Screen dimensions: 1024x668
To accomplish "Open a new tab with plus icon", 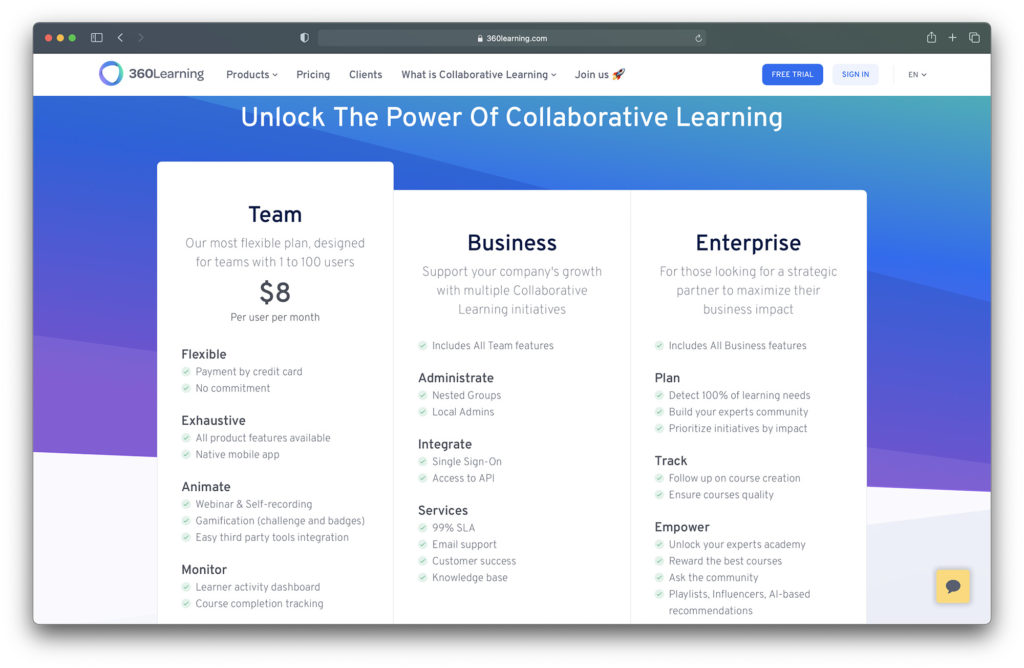I will pos(952,37).
